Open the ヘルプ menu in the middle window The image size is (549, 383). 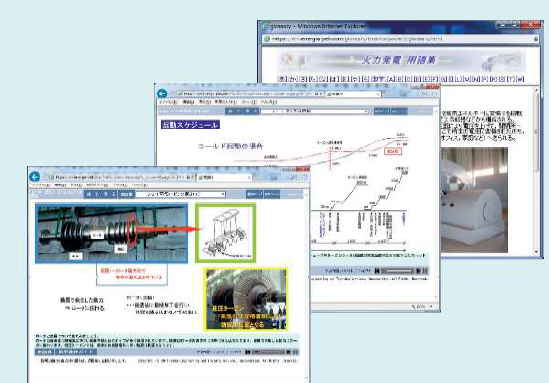coord(269,102)
